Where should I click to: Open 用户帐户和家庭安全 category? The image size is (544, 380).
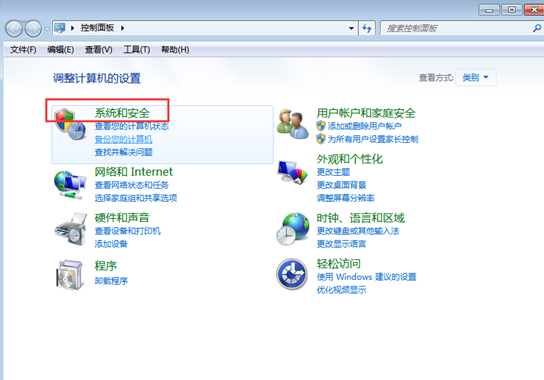[x=366, y=113]
